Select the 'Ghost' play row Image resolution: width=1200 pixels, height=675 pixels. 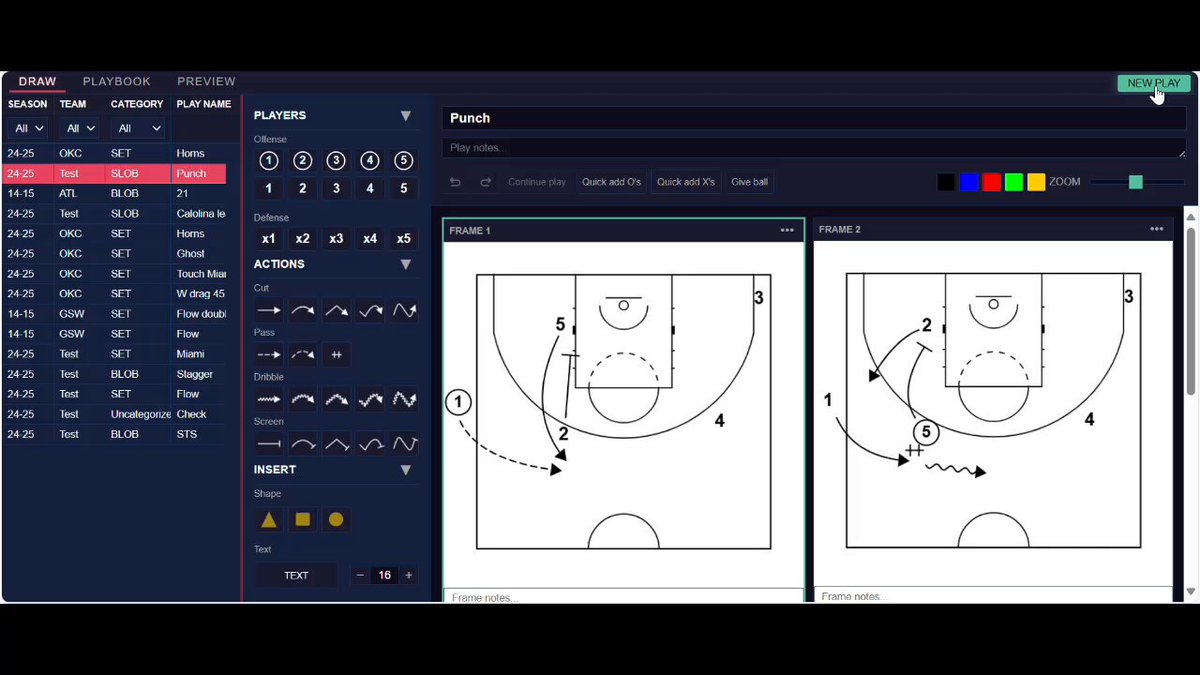coord(115,254)
